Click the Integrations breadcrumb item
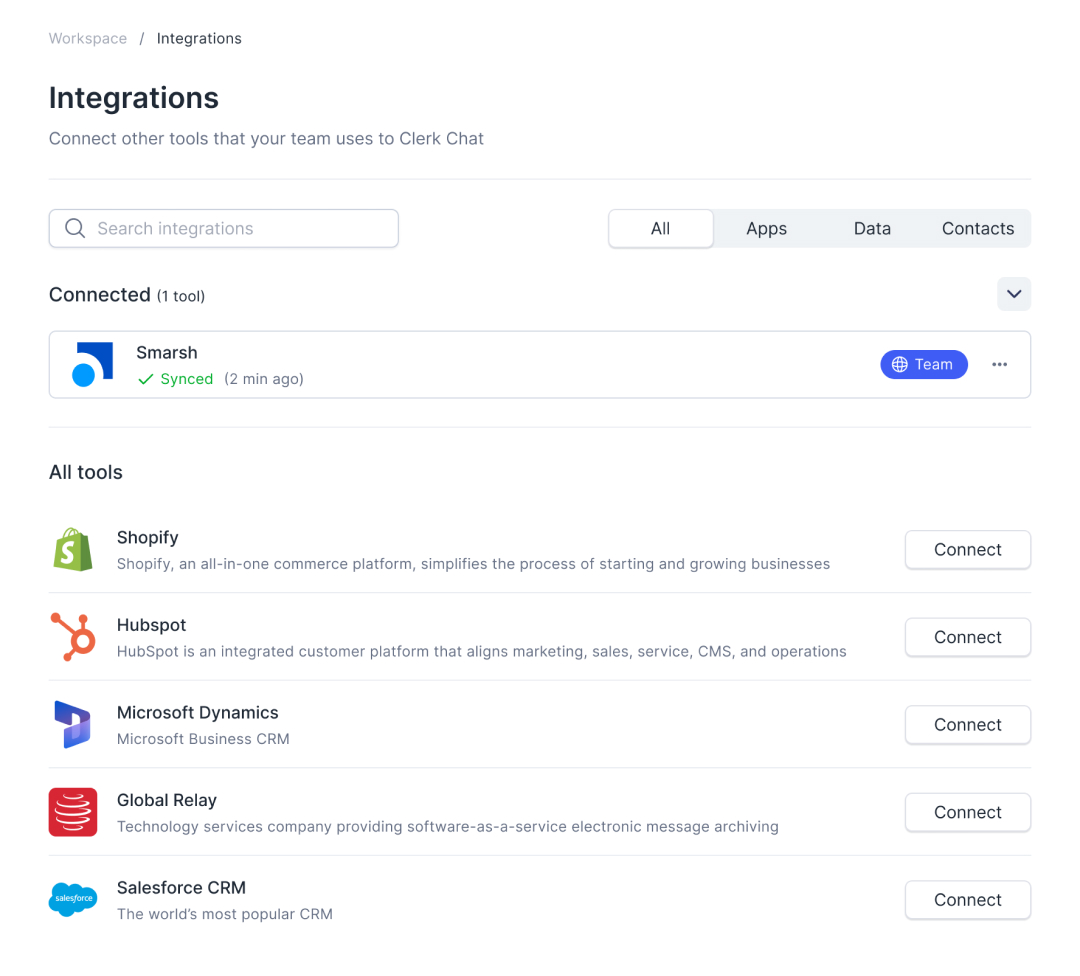This screenshot has width=1080, height=976. coord(199,39)
